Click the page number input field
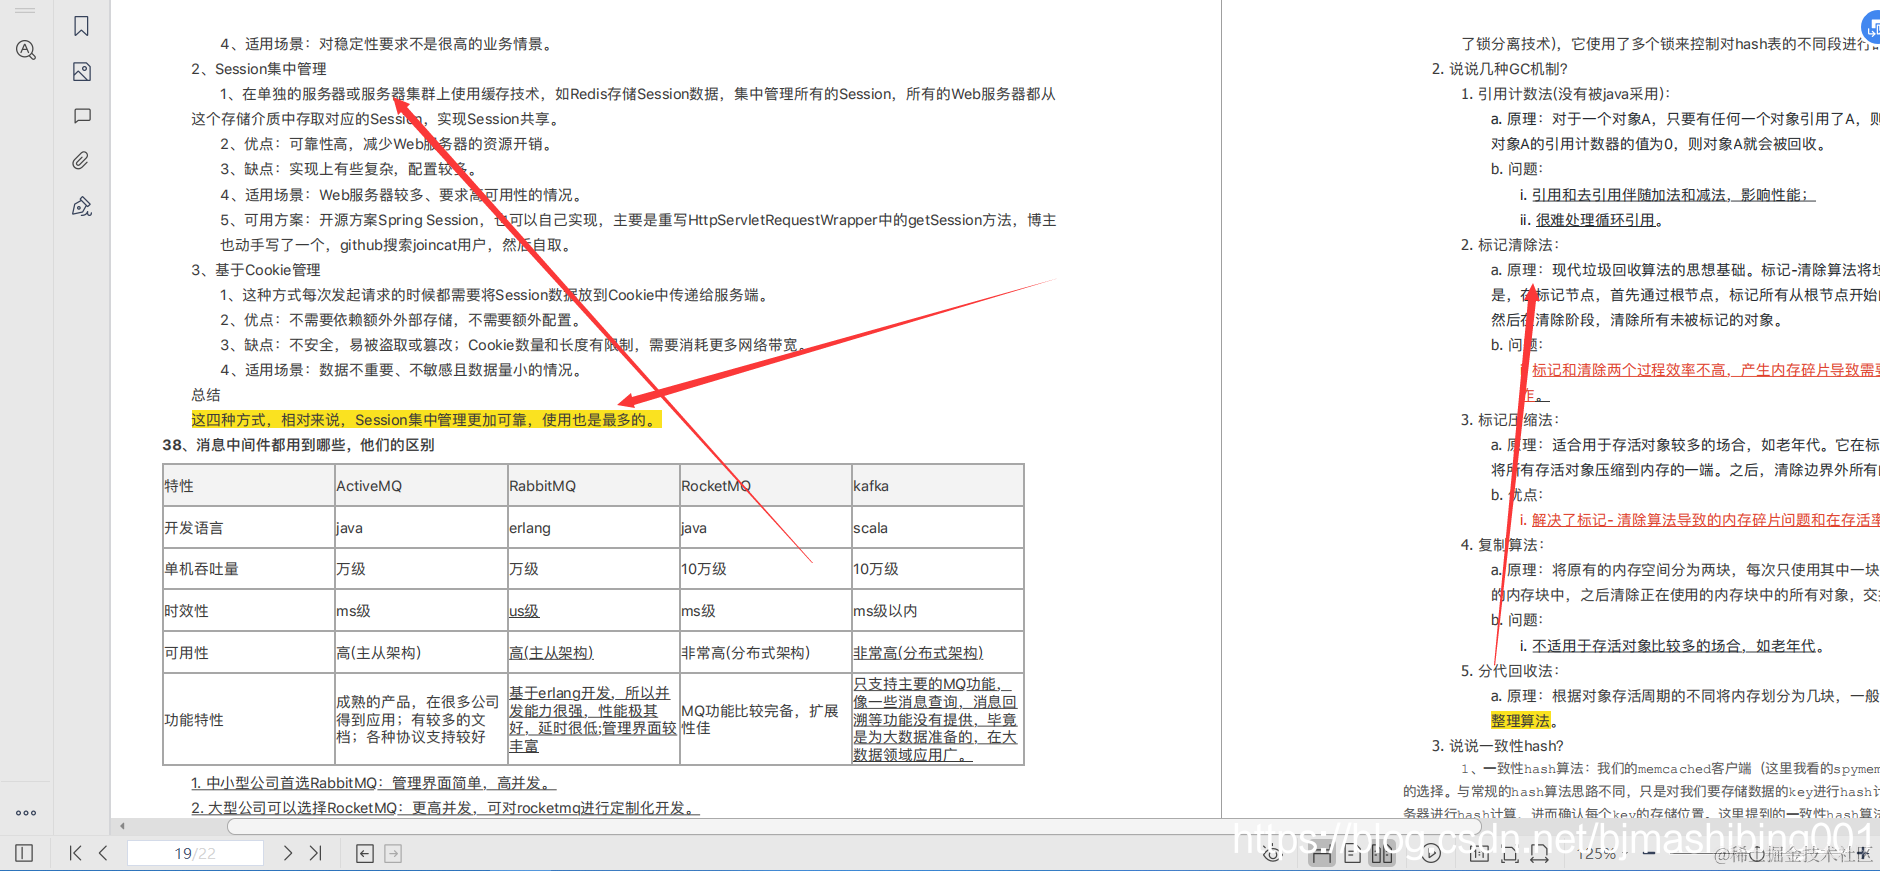Image resolution: width=1880 pixels, height=871 pixels. (x=195, y=853)
